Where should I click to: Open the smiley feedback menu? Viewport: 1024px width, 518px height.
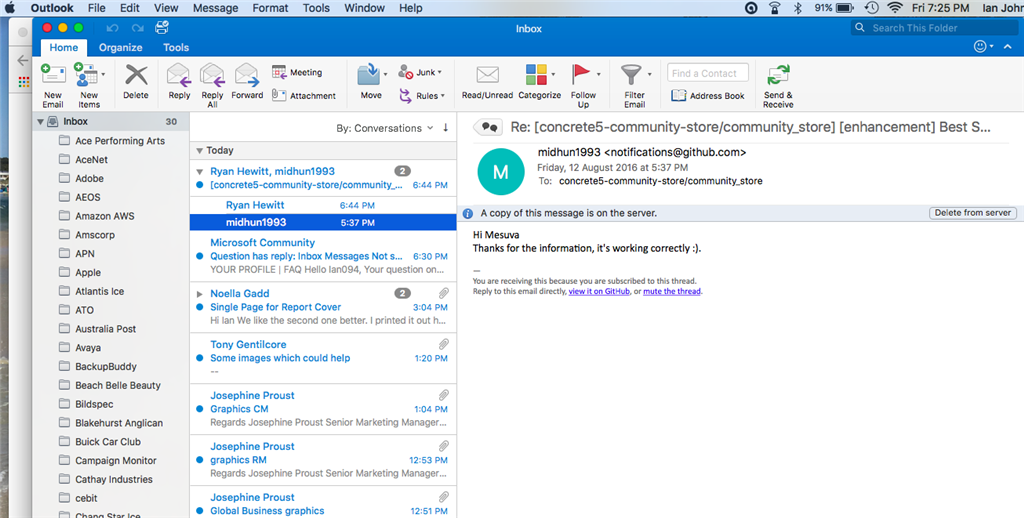[983, 46]
